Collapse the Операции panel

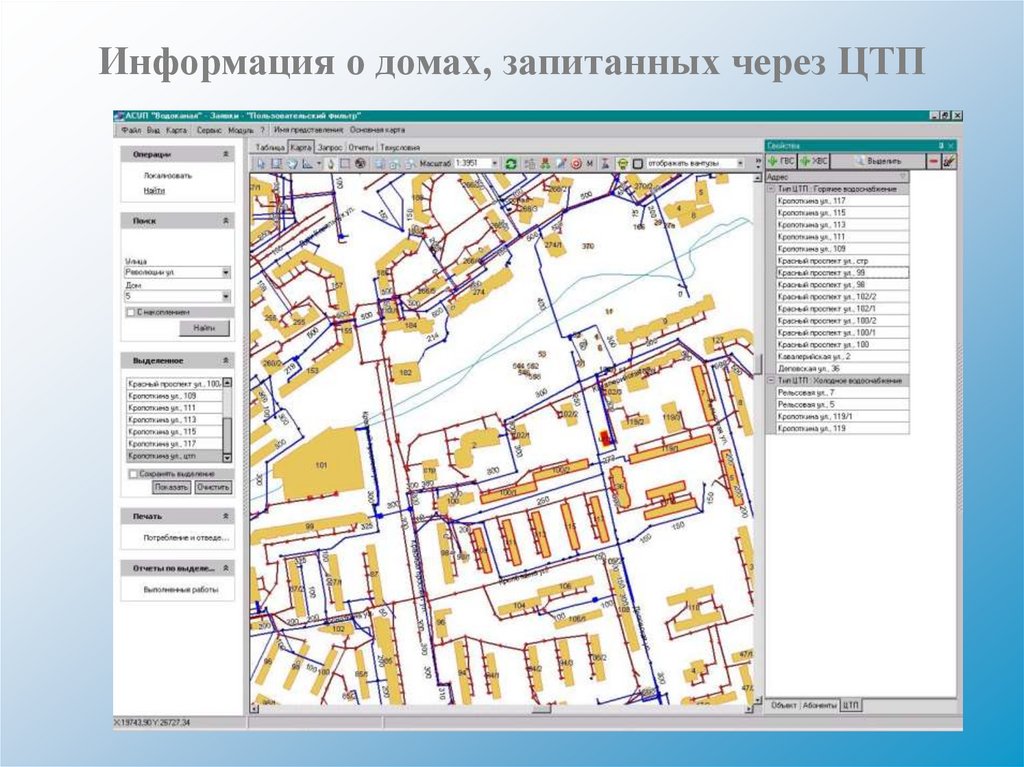pyautogui.click(x=226, y=154)
